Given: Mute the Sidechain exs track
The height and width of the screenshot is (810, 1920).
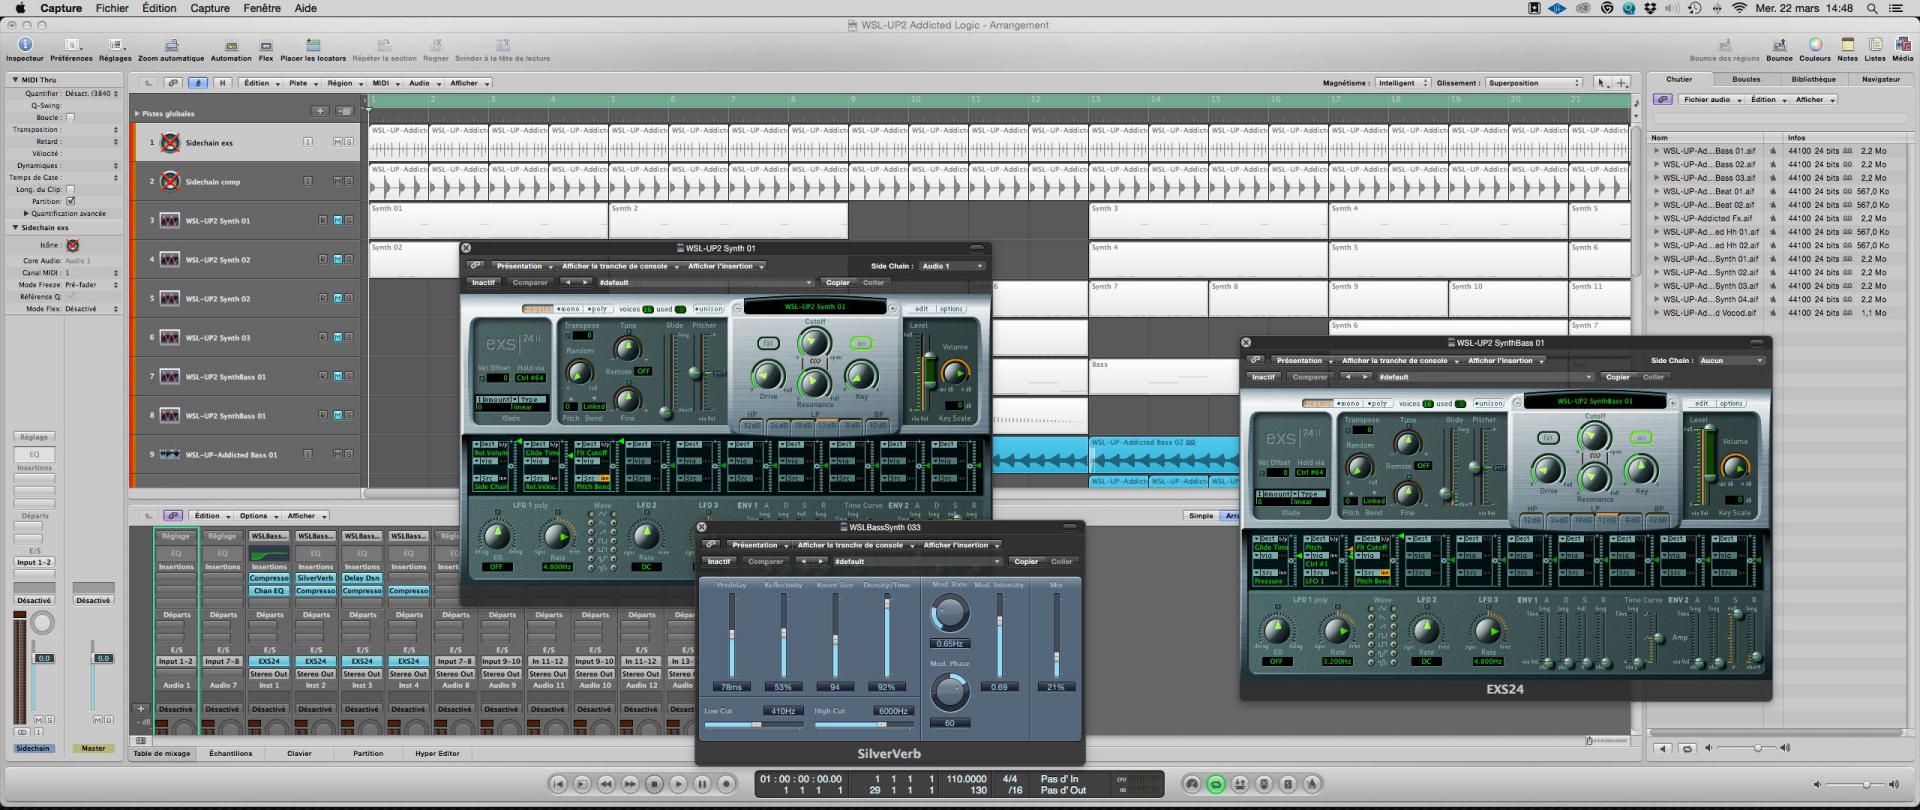Looking at the screenshot, I should tap(338, 142).
